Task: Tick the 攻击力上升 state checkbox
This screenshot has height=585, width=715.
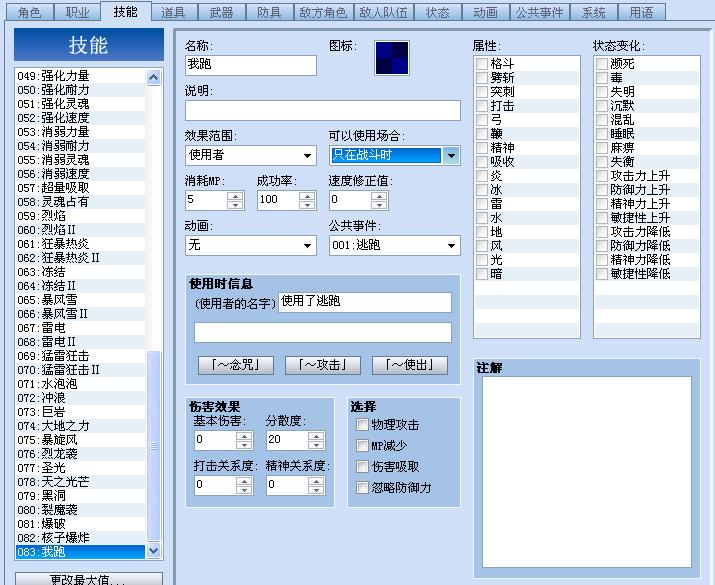Action: [x=602, y=176]
